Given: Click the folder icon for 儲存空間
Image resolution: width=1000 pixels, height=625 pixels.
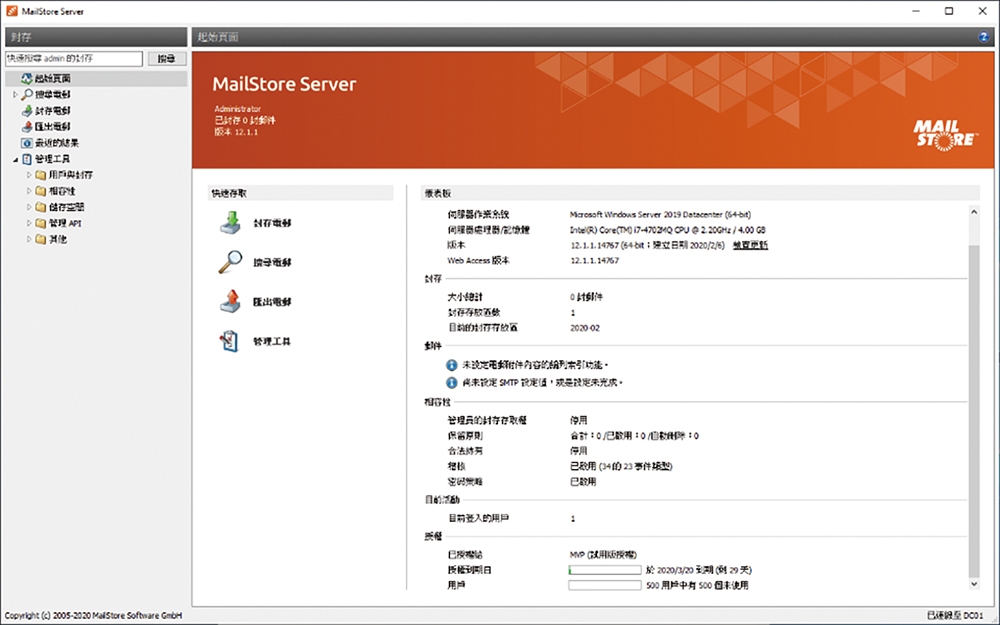Looking at the screenshot, I should [x=41, y=207].
